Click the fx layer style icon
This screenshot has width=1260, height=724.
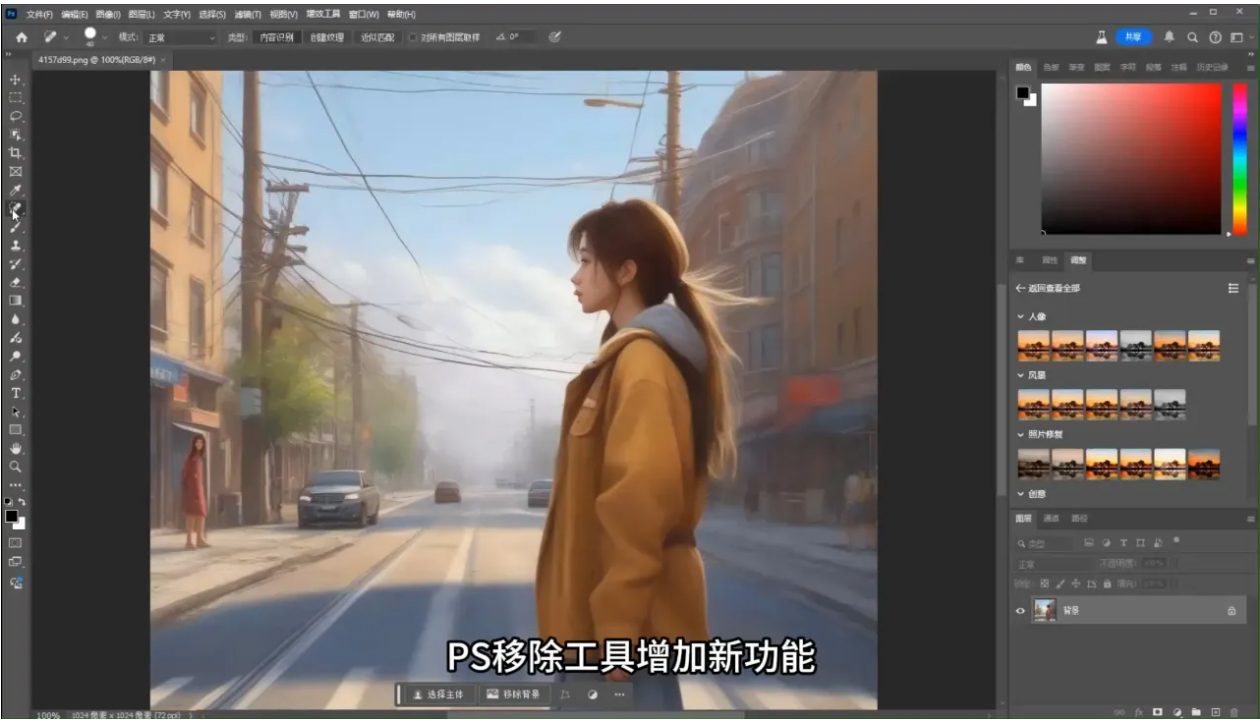[x=1138, y=712]
